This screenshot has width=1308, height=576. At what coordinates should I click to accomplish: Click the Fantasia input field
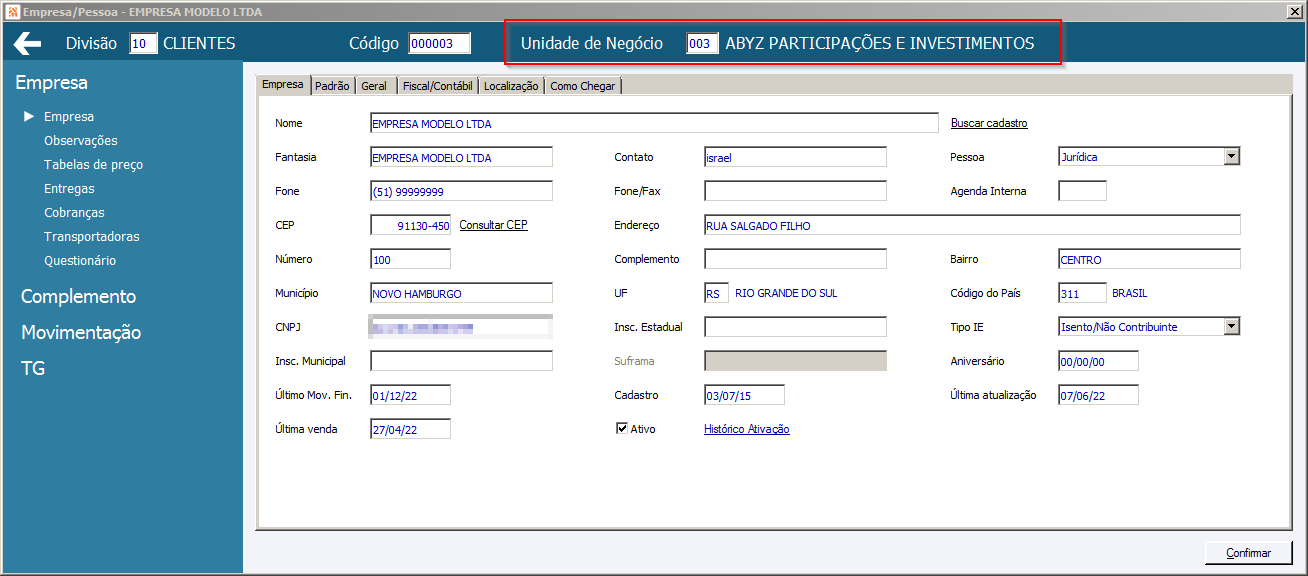(461, 157)
